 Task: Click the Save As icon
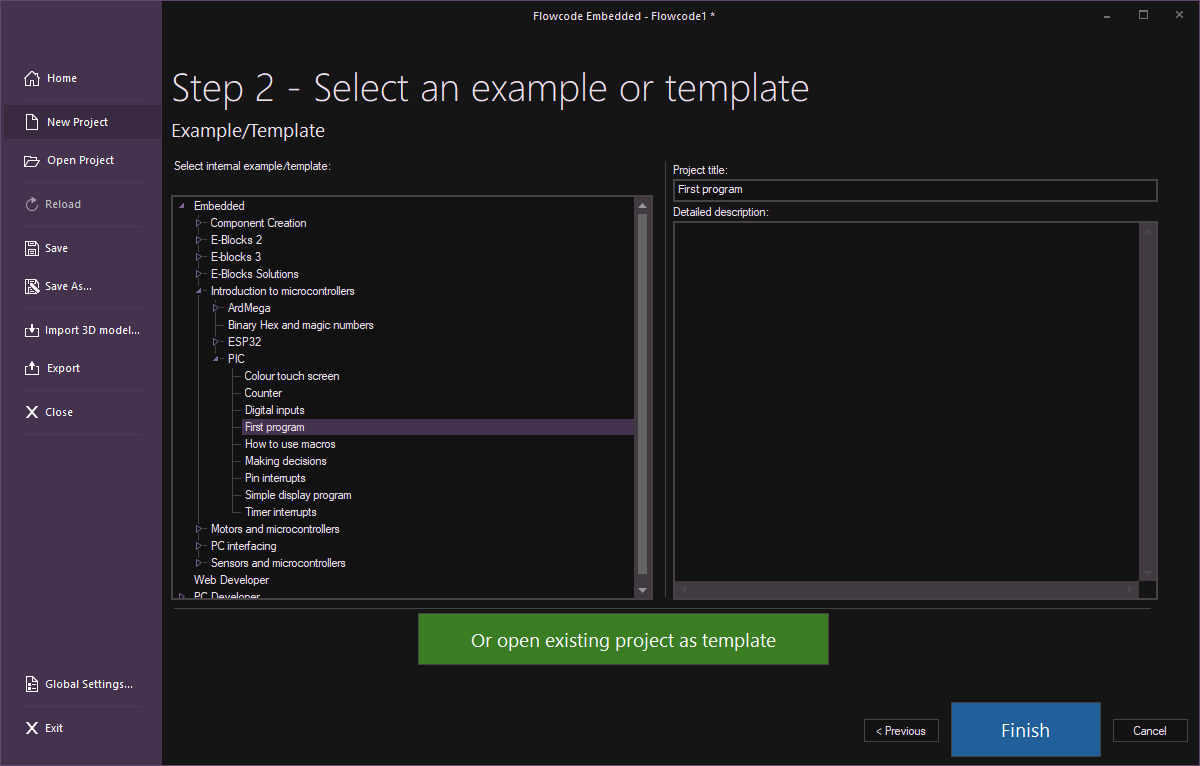[32, 287]
